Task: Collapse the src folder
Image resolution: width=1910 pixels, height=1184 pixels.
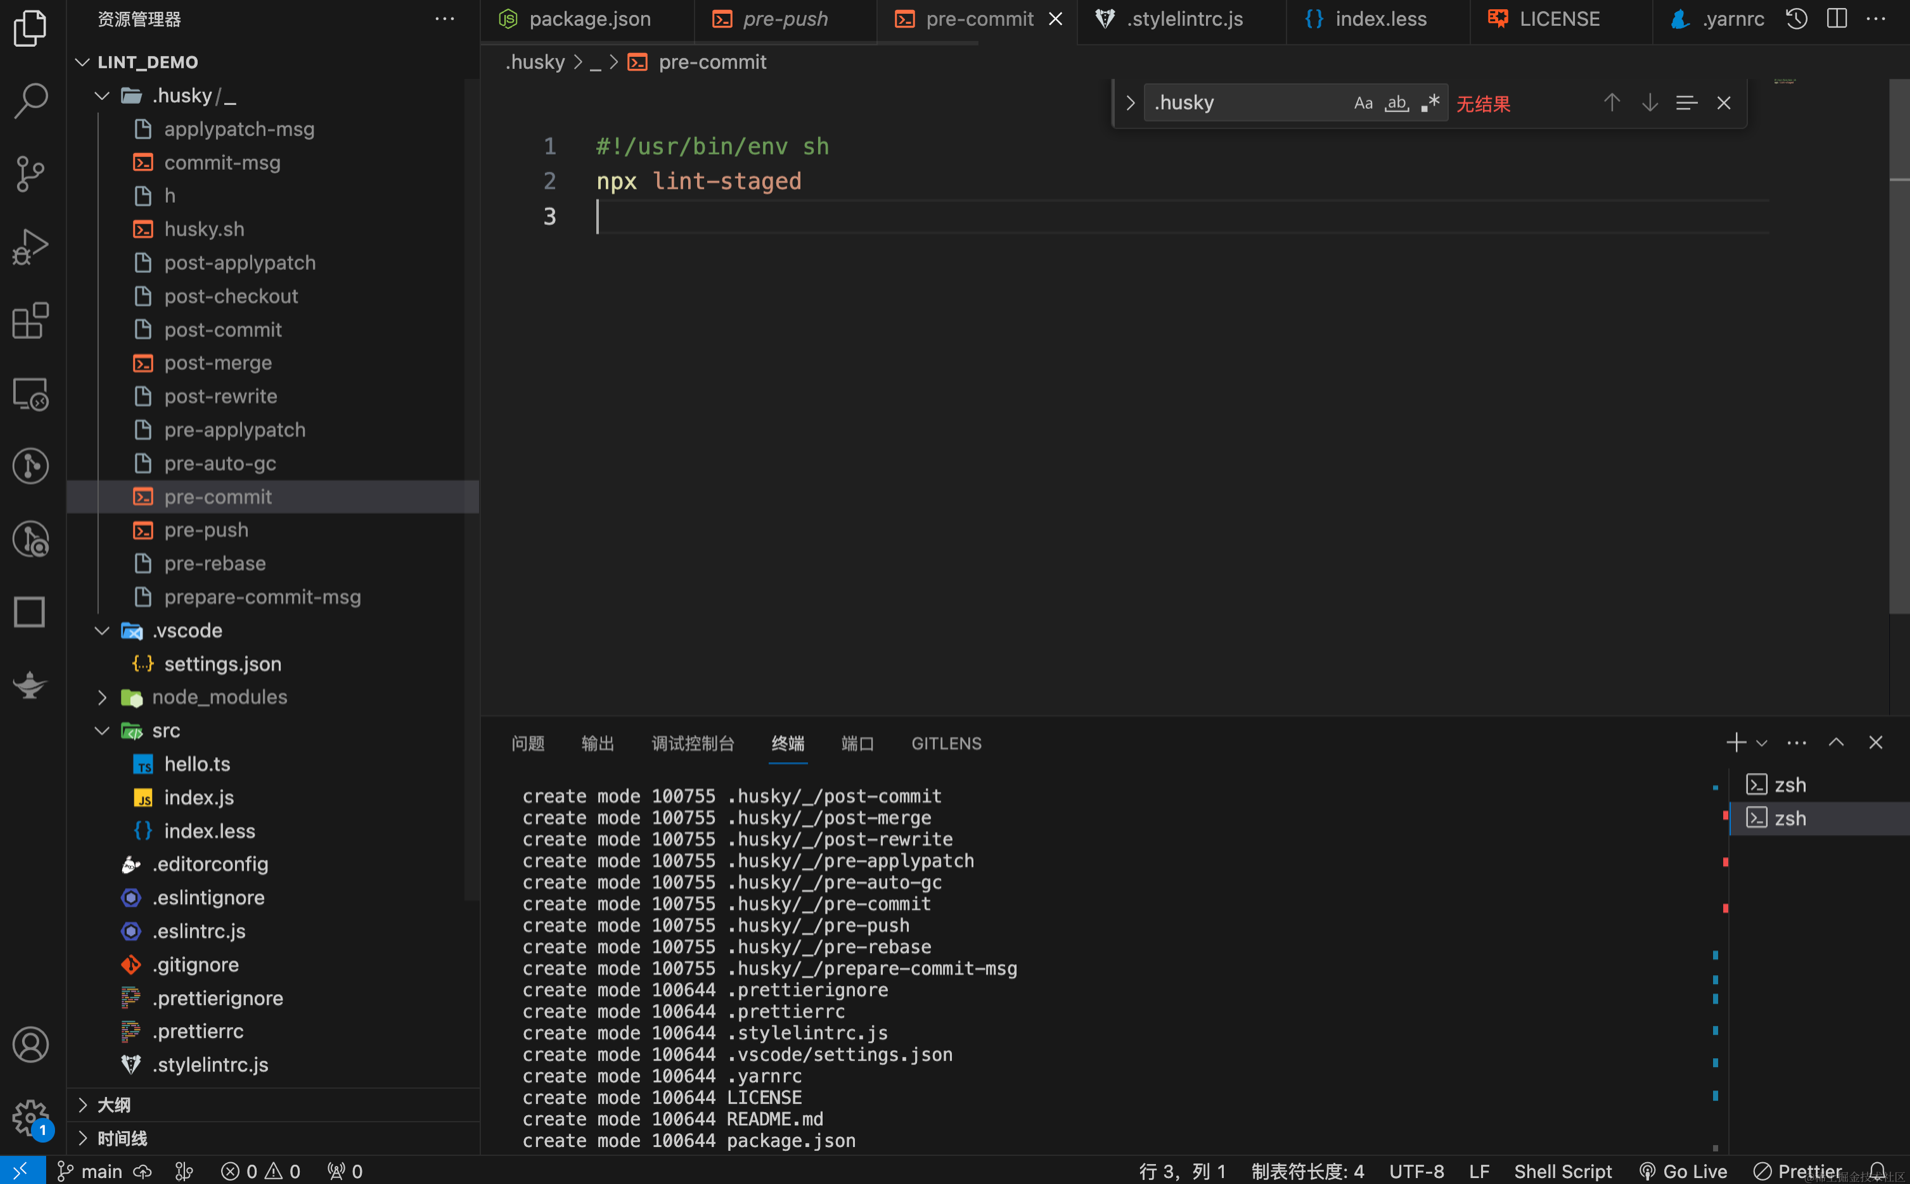Action: pos(102,731)
